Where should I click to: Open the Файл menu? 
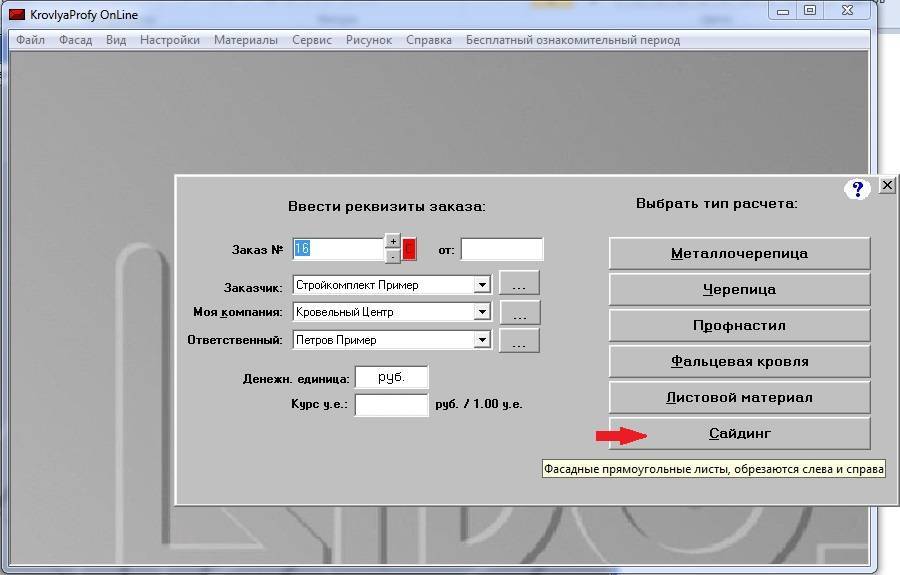(30, 40)
